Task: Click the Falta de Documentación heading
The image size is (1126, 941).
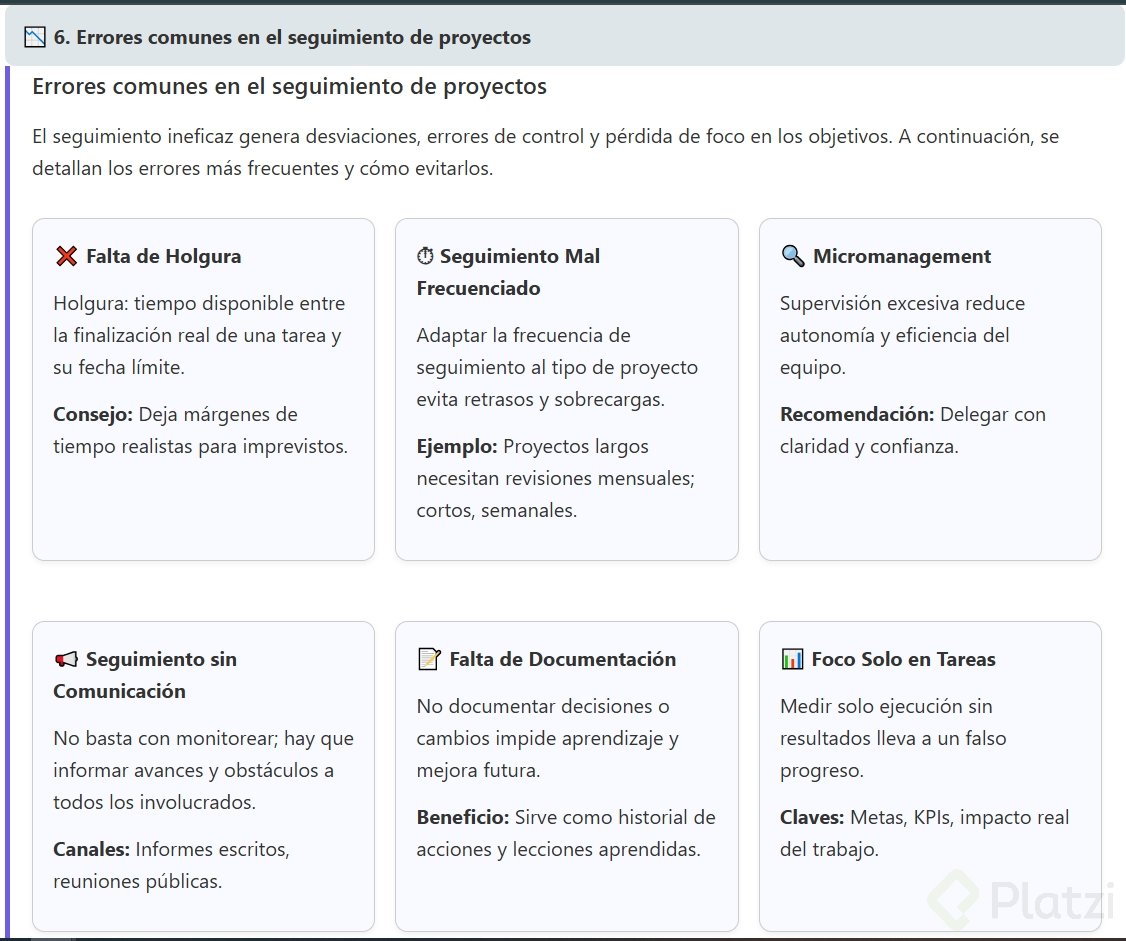Action: pyautogui.click(x=562, y=659)
